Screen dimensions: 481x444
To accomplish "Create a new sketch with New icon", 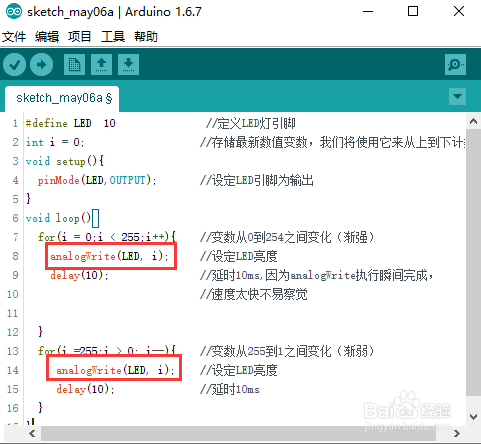I will tap(74, 65).
